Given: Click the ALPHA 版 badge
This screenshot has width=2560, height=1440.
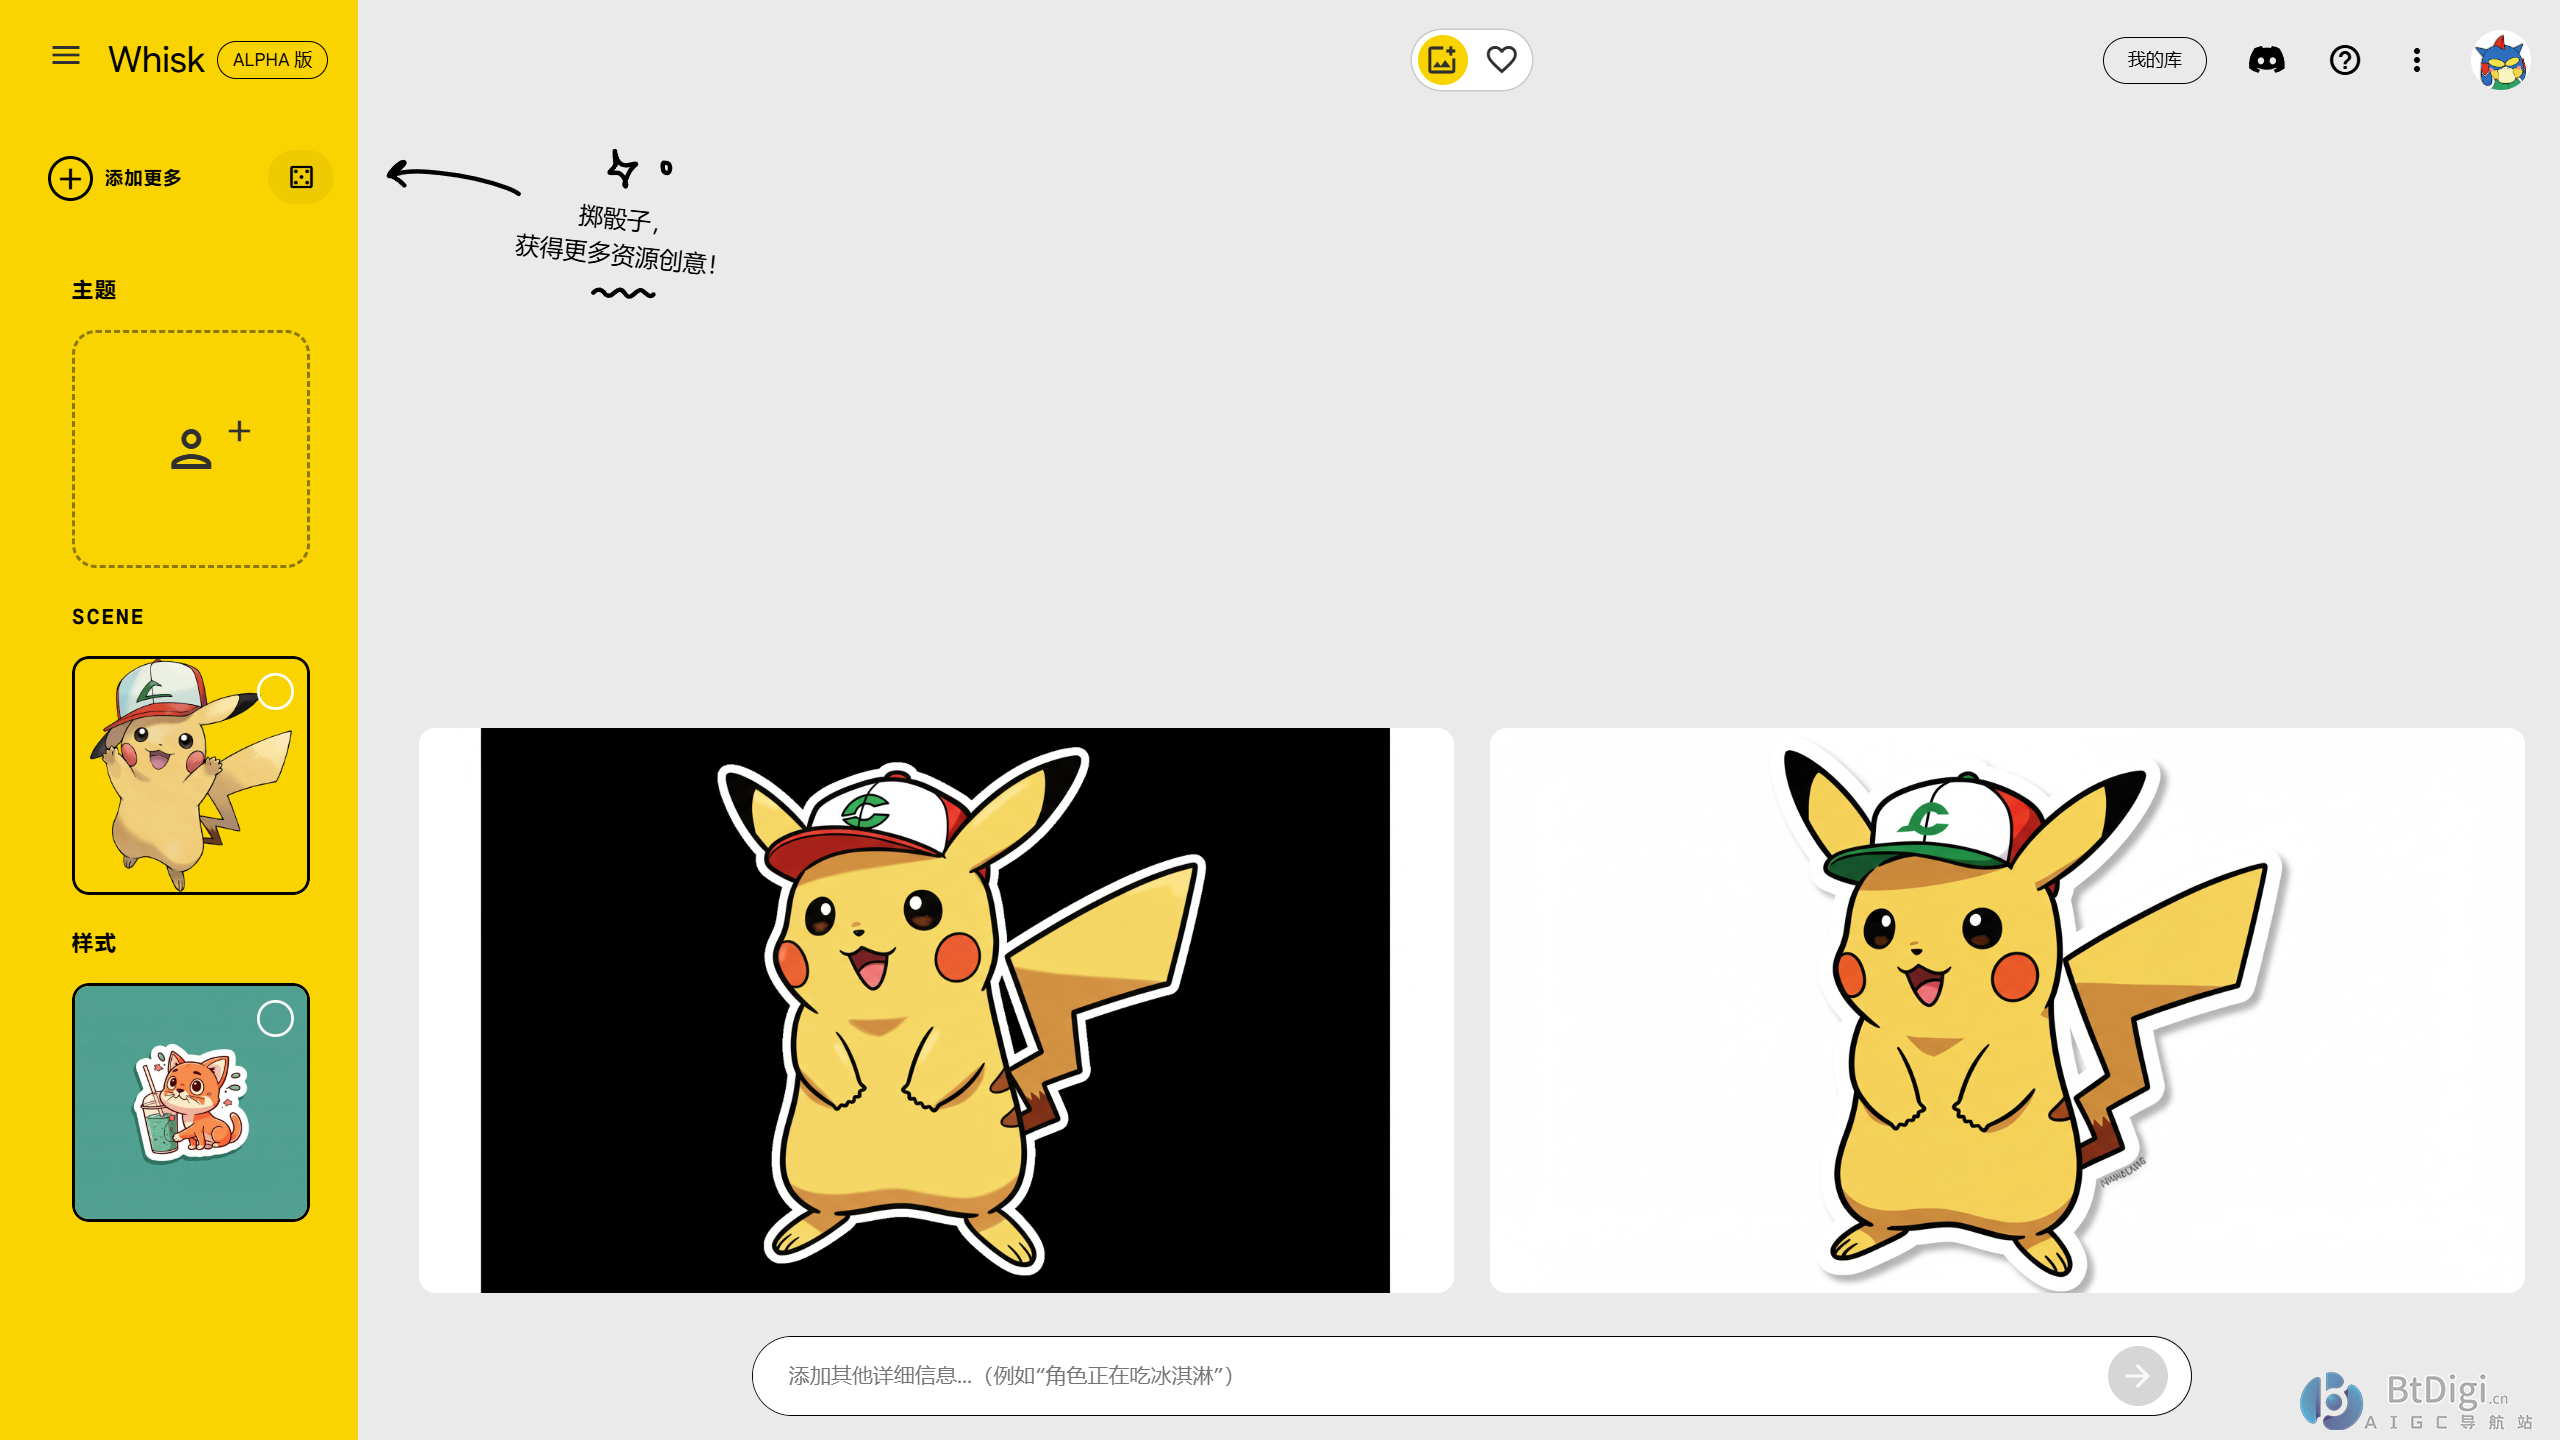Looking at the screenshot, I should [x=272, y=60].
